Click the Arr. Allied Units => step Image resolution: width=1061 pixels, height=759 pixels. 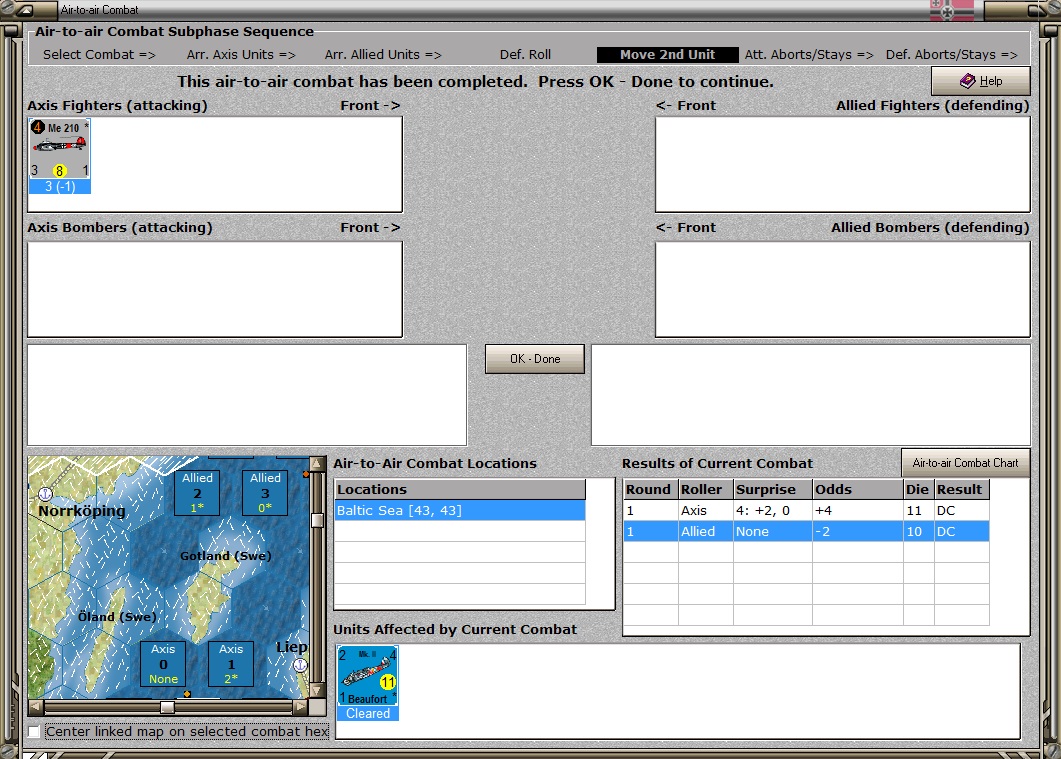[383, 55]
